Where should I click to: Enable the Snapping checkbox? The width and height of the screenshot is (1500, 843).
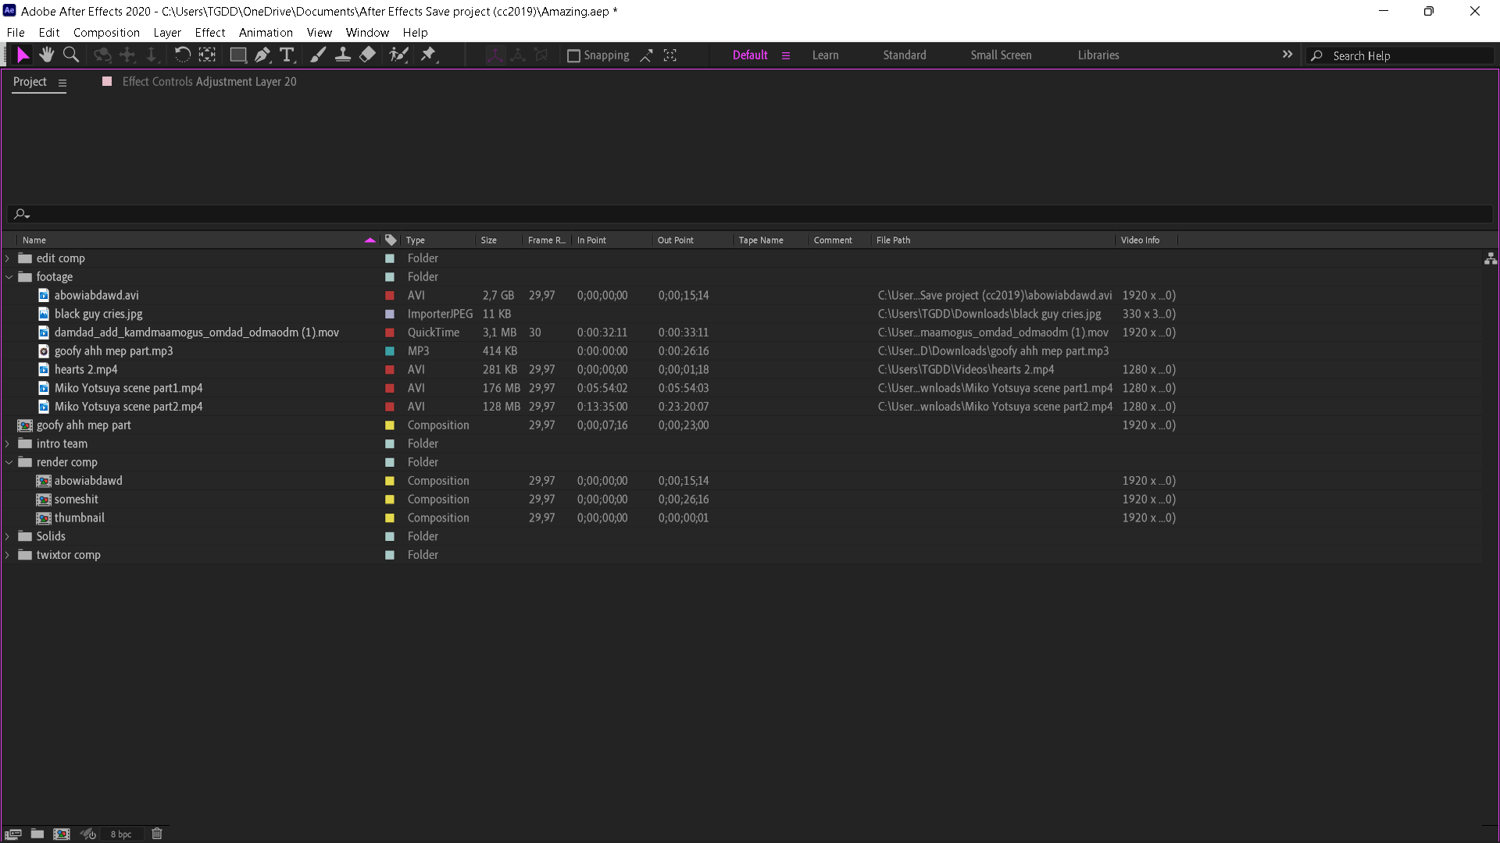574,56
